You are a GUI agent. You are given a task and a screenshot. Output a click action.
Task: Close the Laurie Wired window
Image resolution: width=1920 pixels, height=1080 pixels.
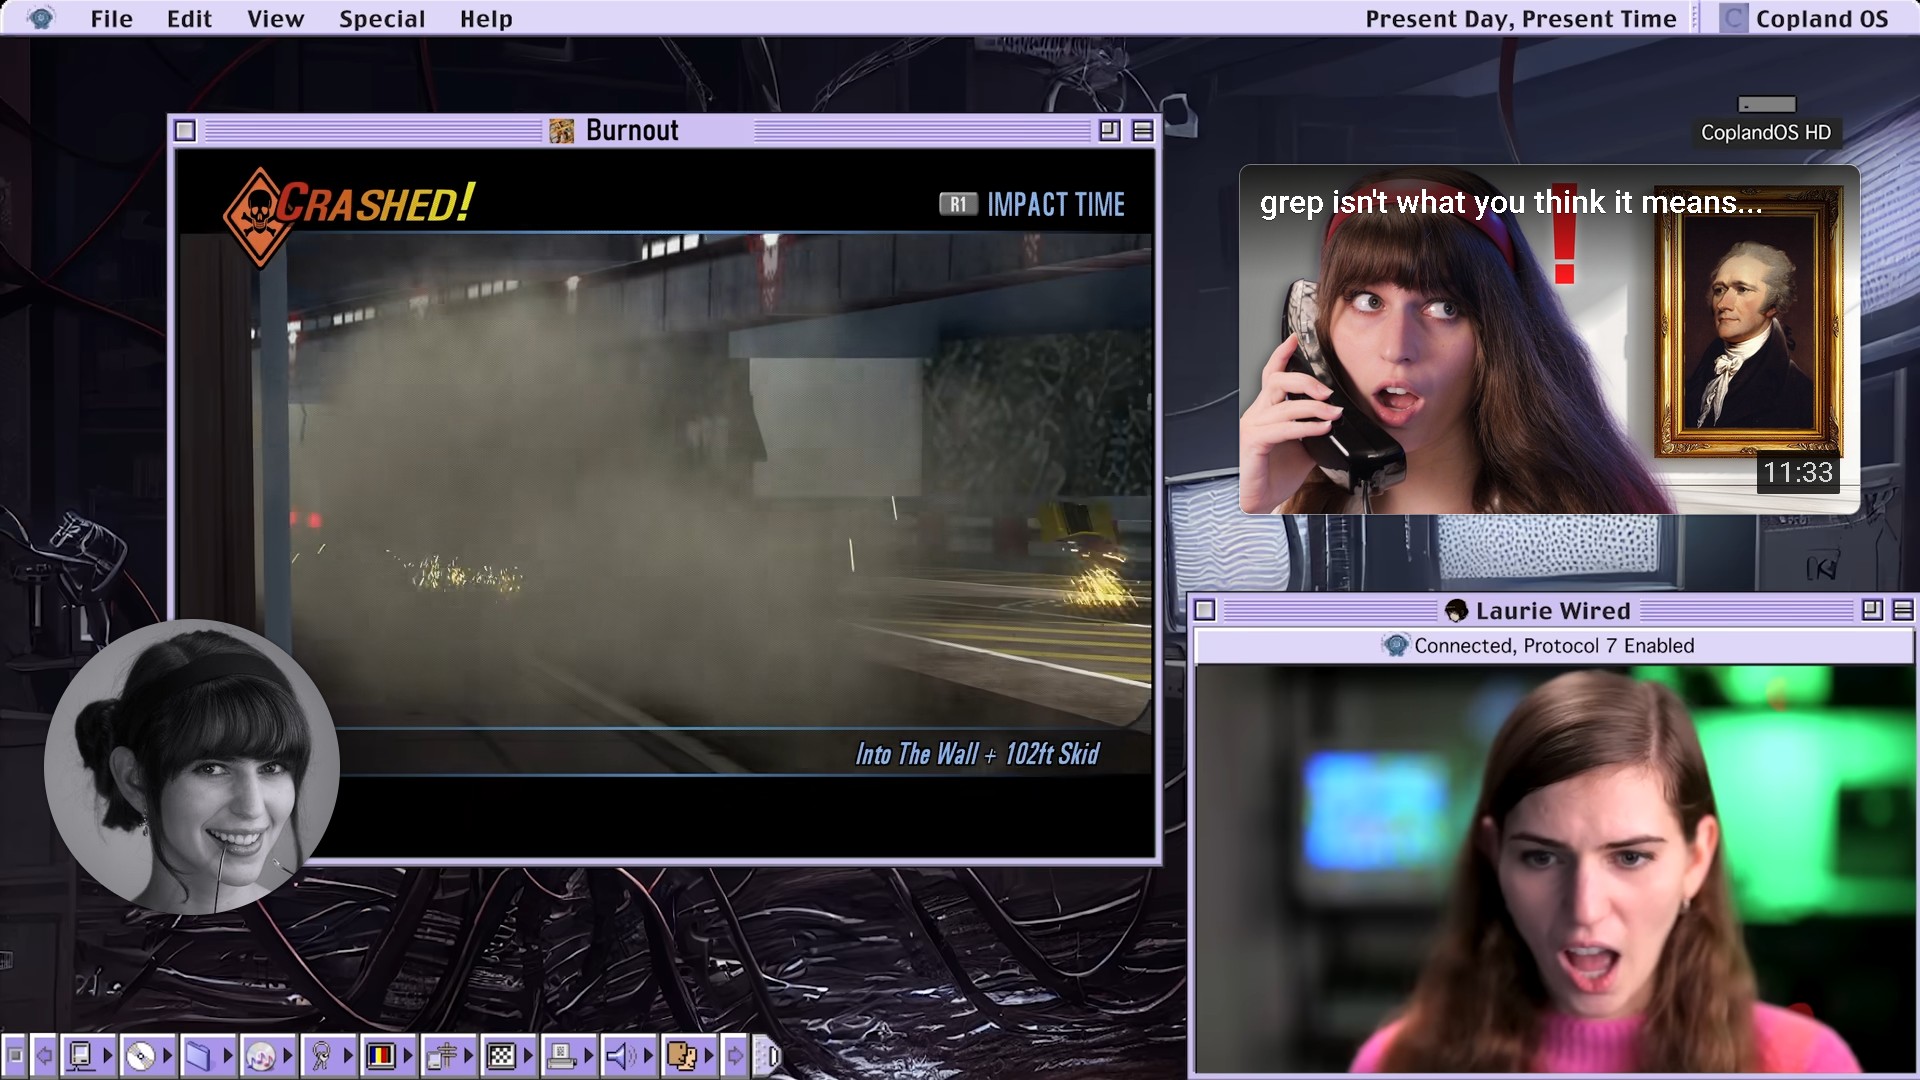tap(1205, 610)
